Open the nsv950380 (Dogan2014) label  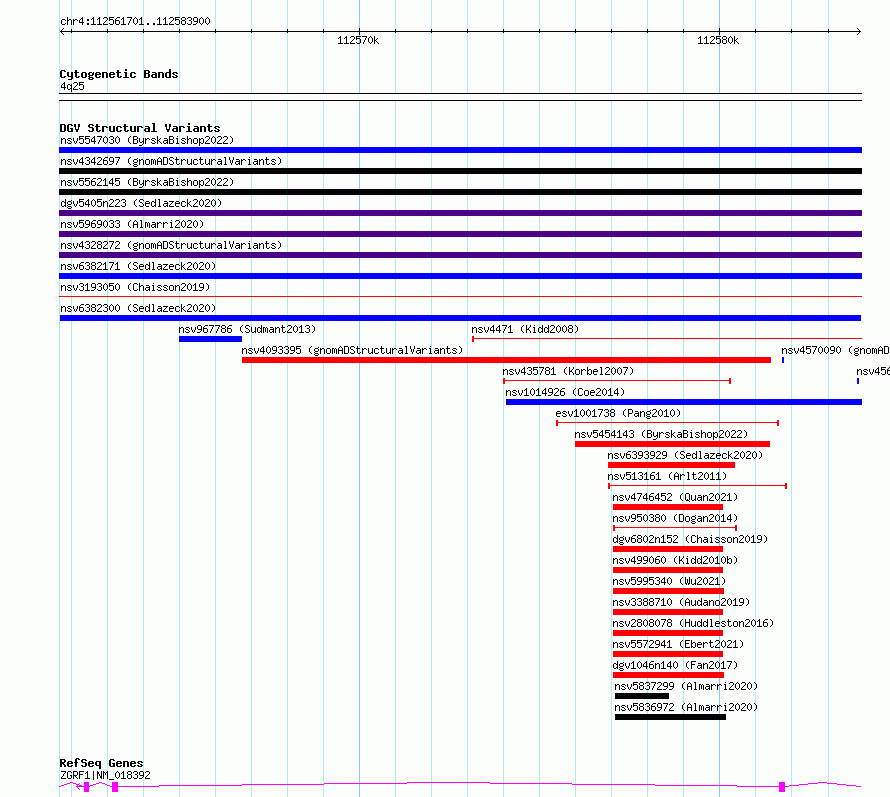(x=675, y=518)
